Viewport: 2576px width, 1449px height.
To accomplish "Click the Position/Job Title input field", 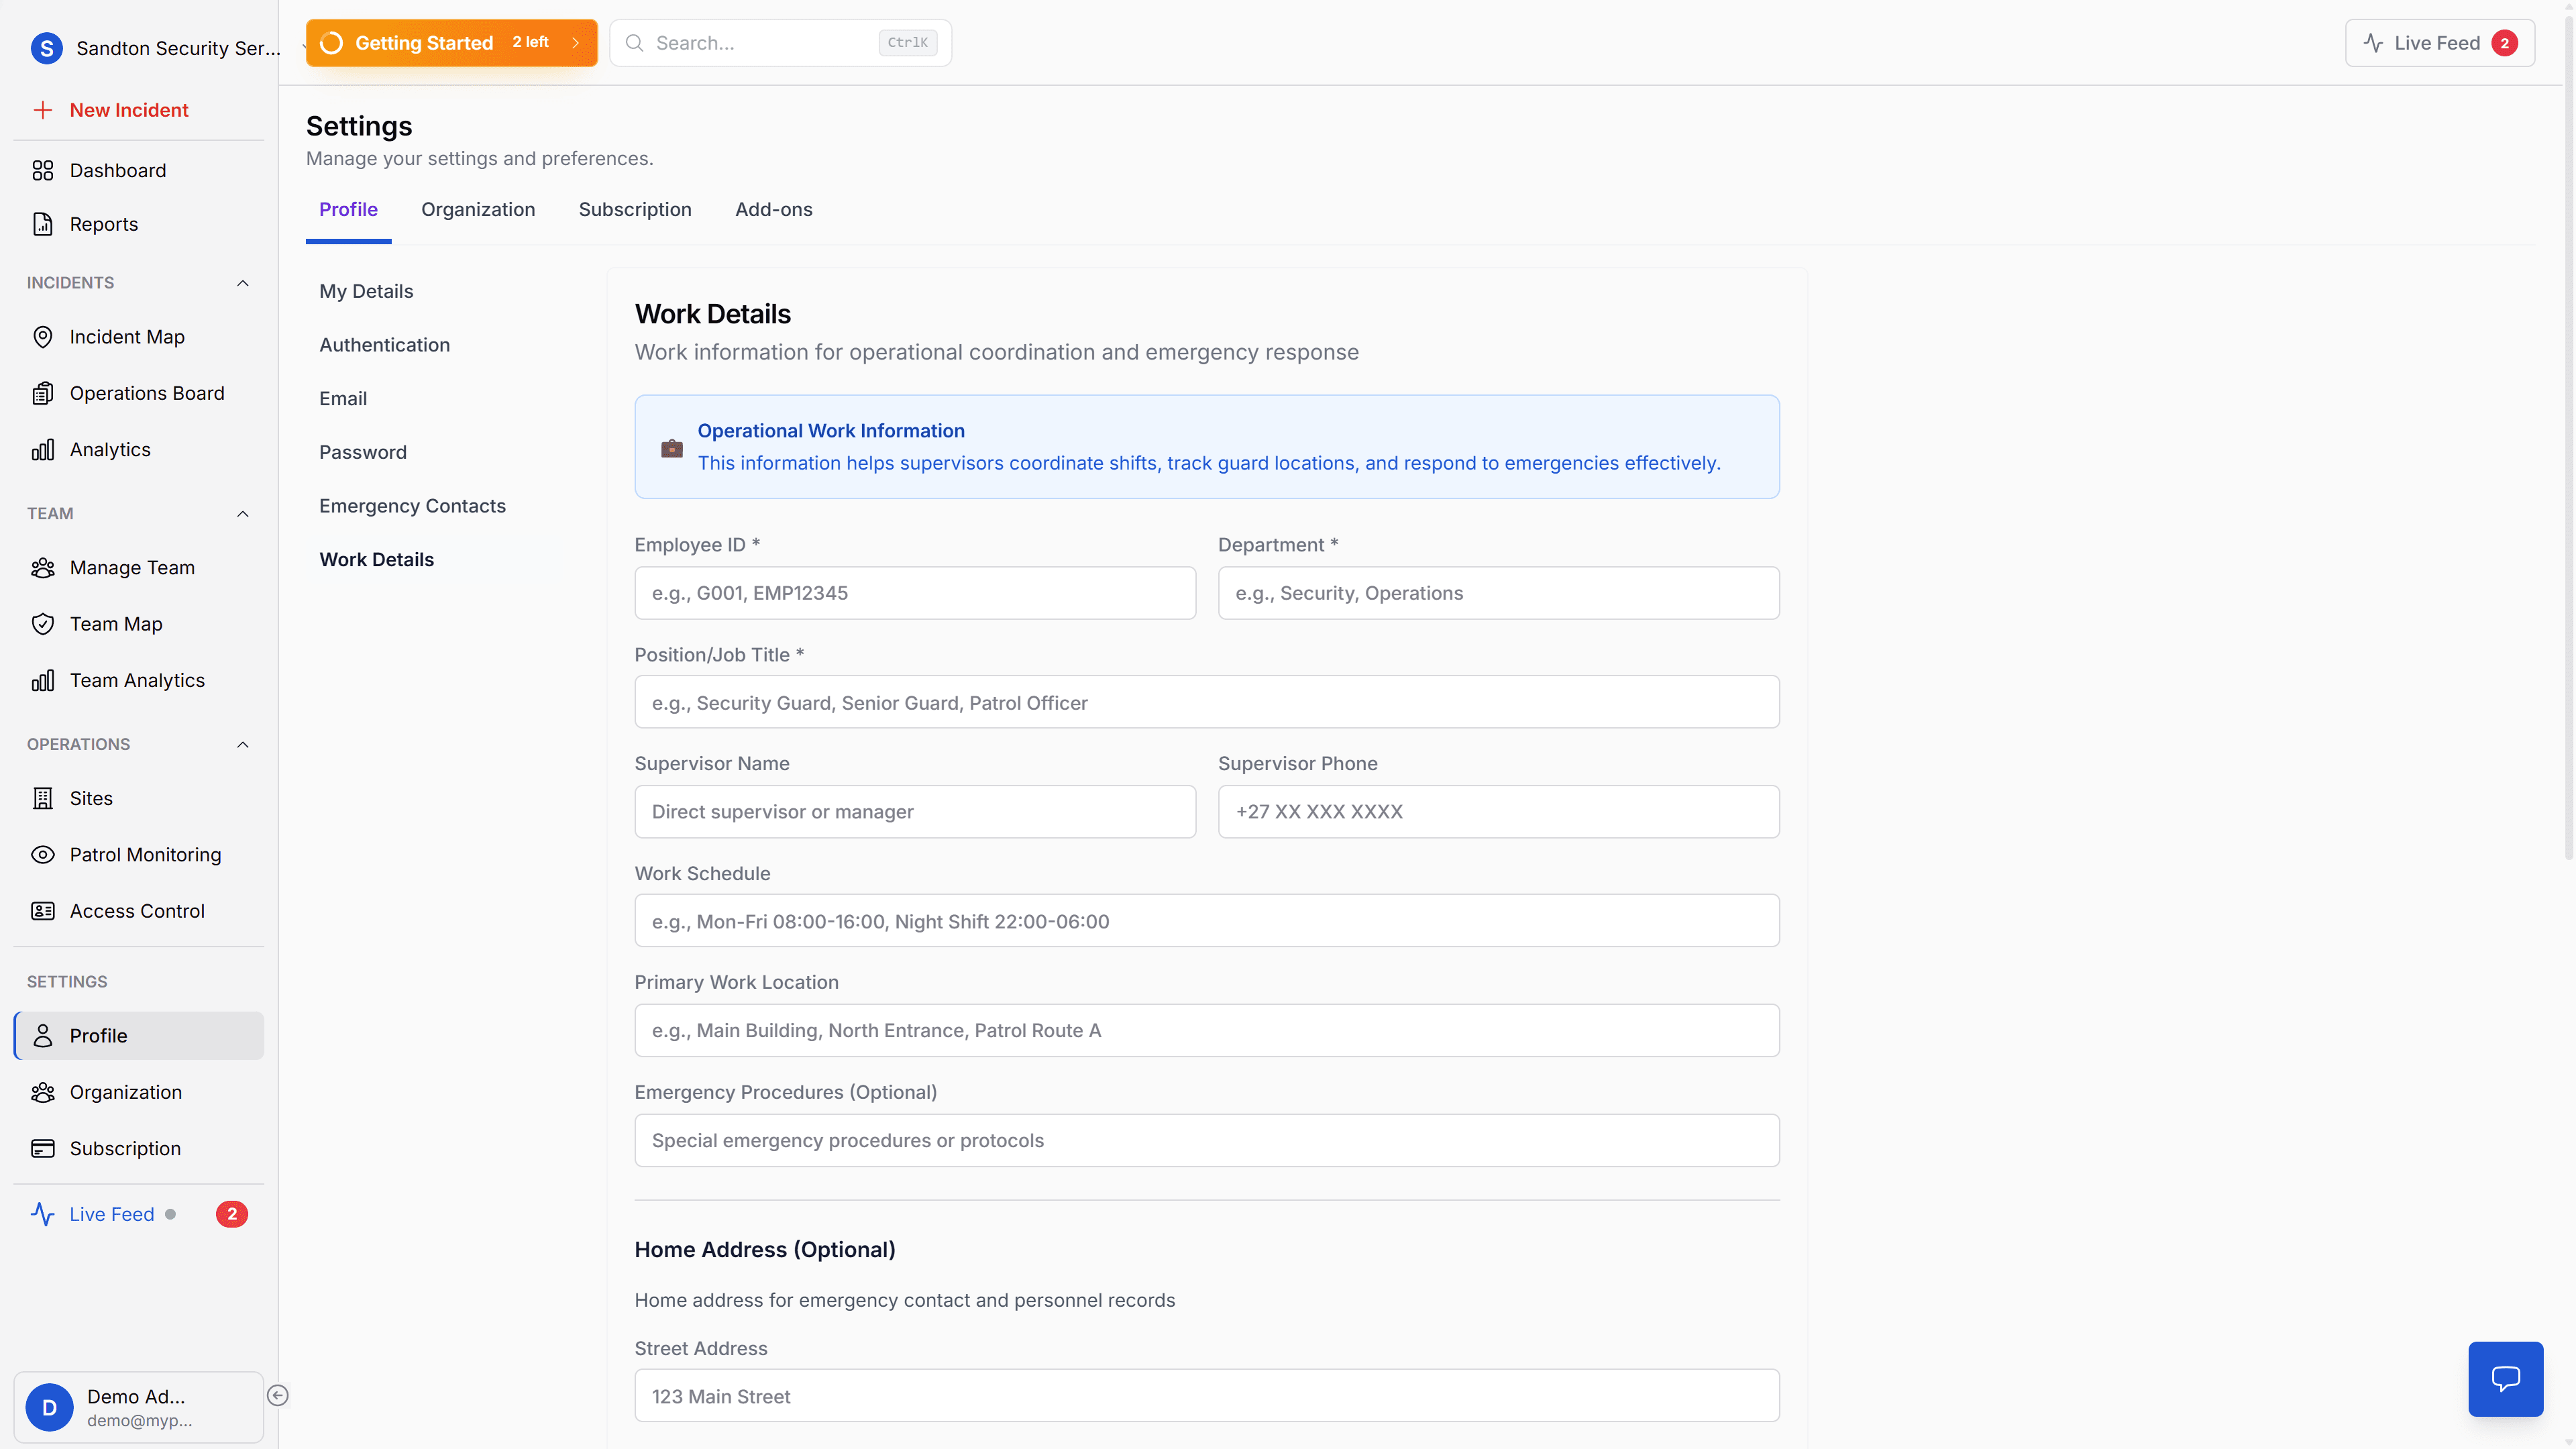I will pyautogui.click(x=1207, y=702).
